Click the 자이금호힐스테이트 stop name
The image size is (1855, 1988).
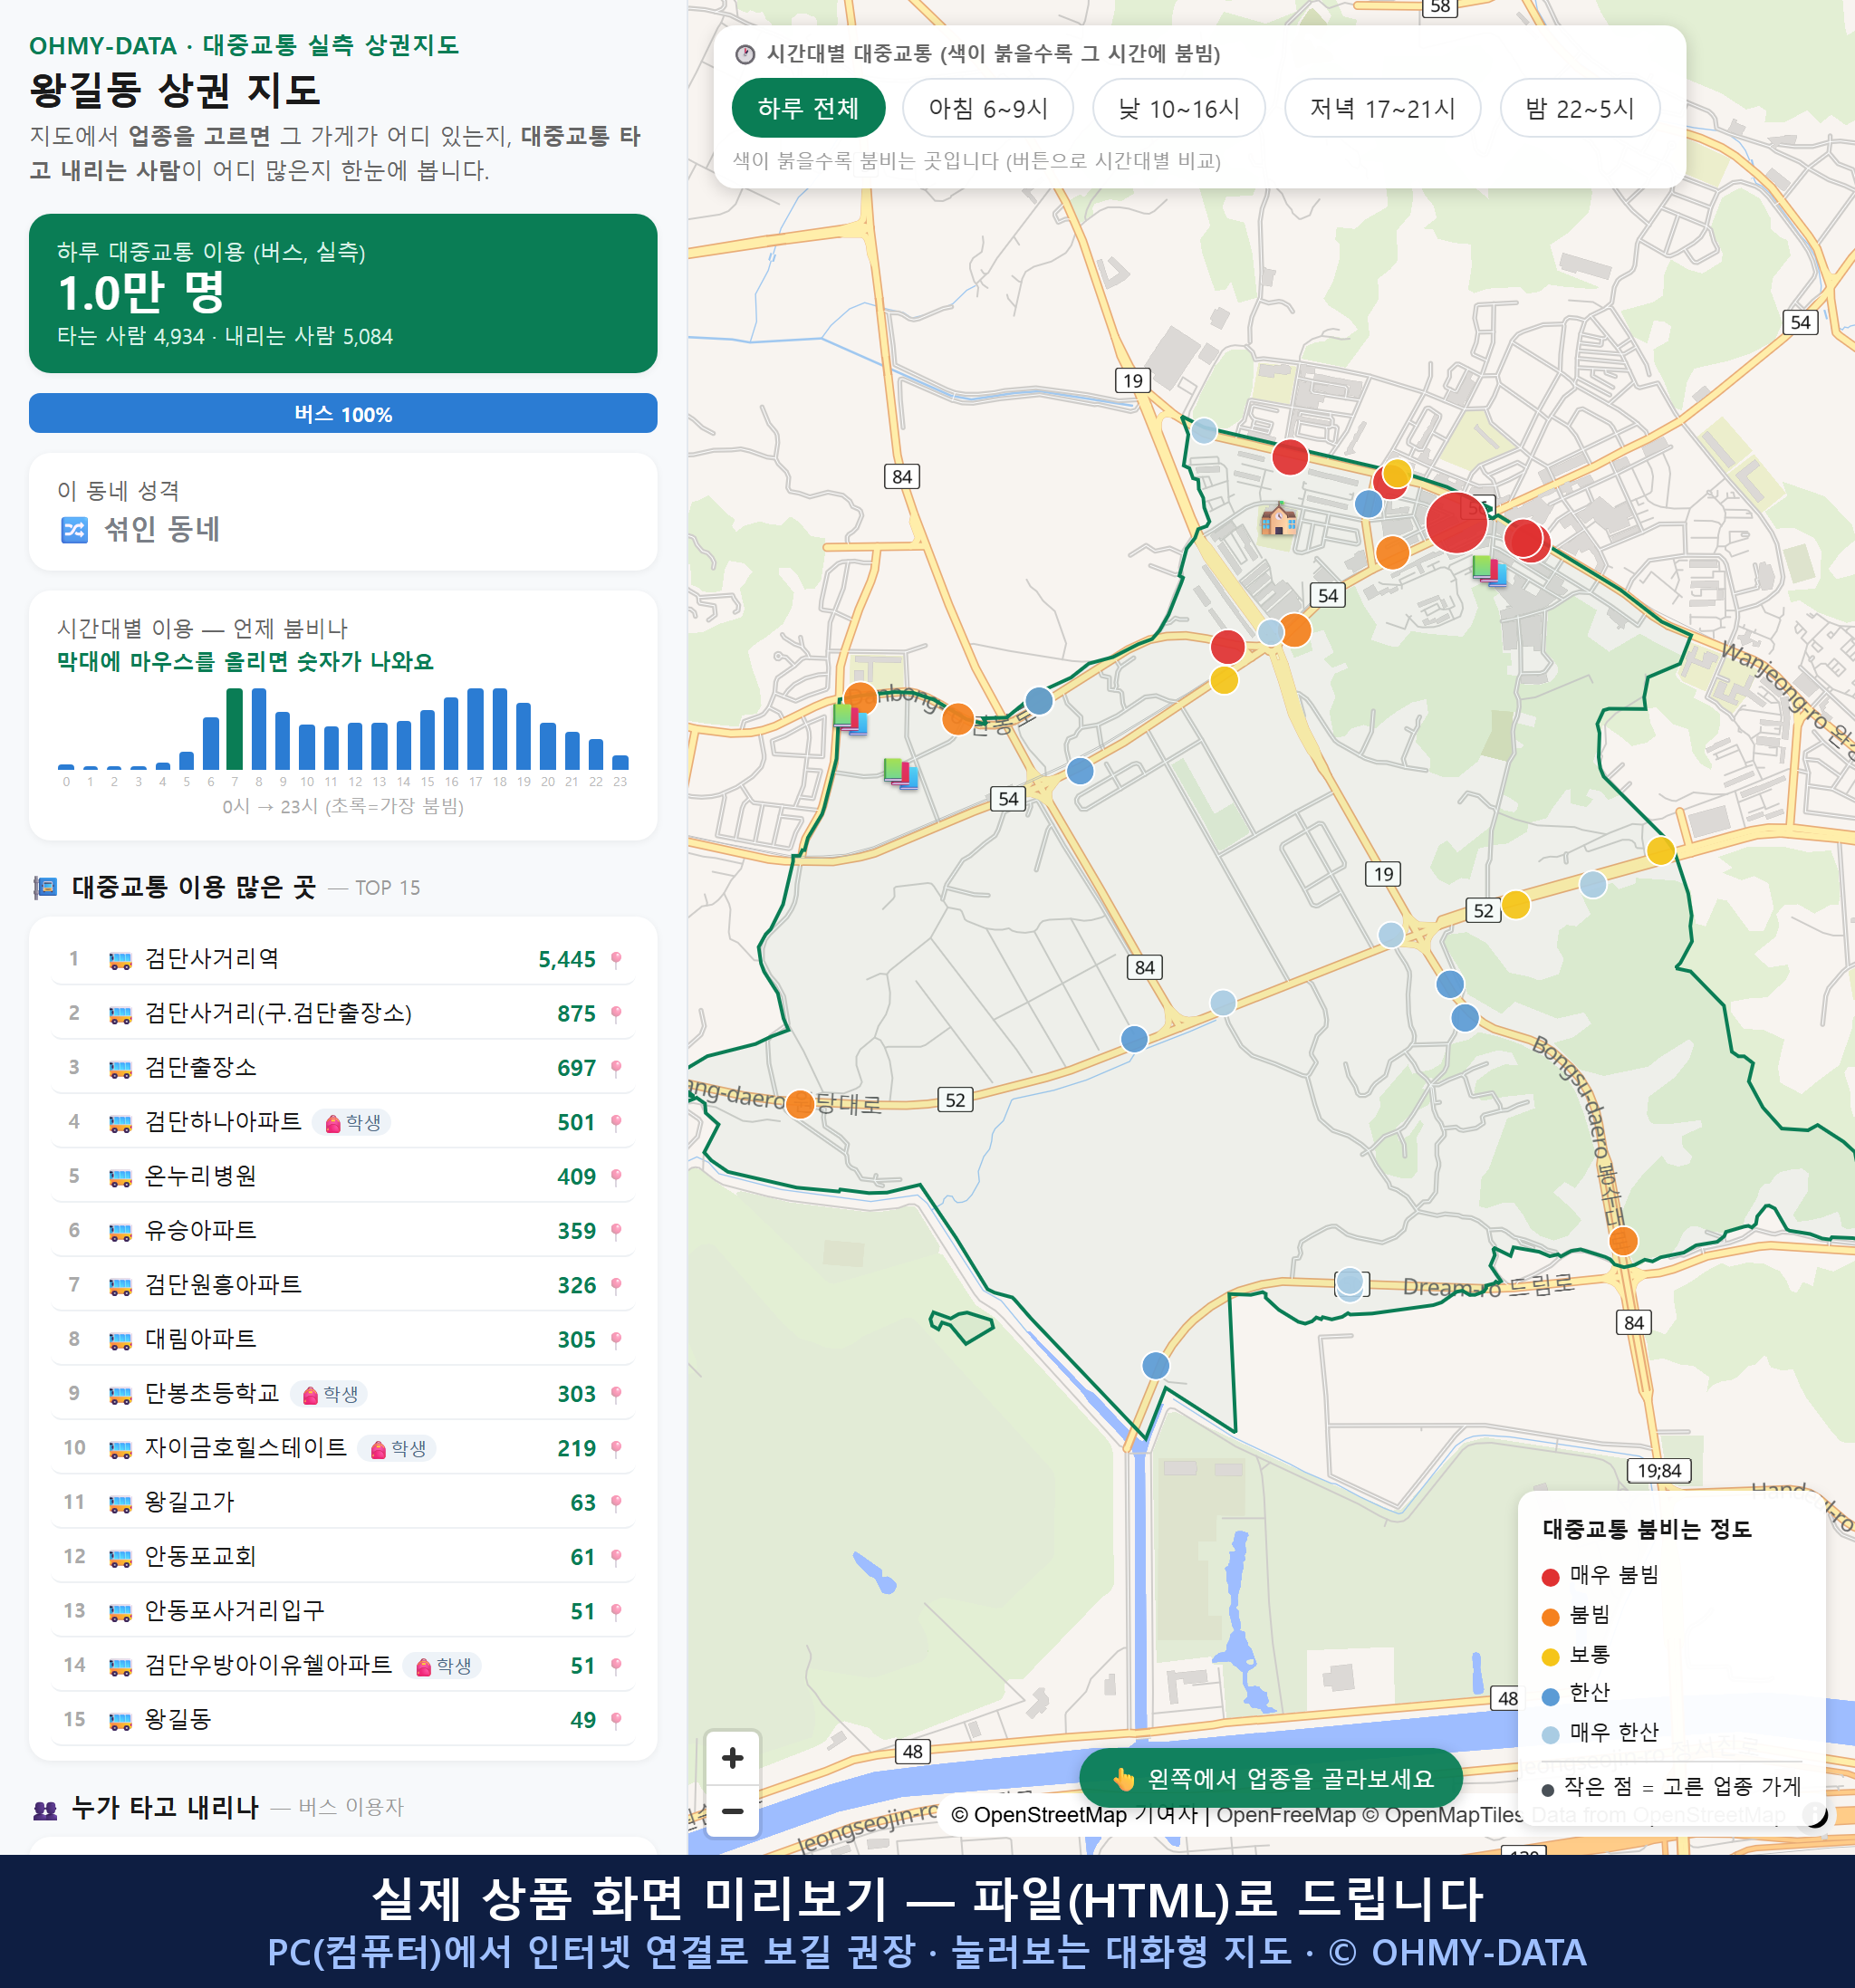246,1448
